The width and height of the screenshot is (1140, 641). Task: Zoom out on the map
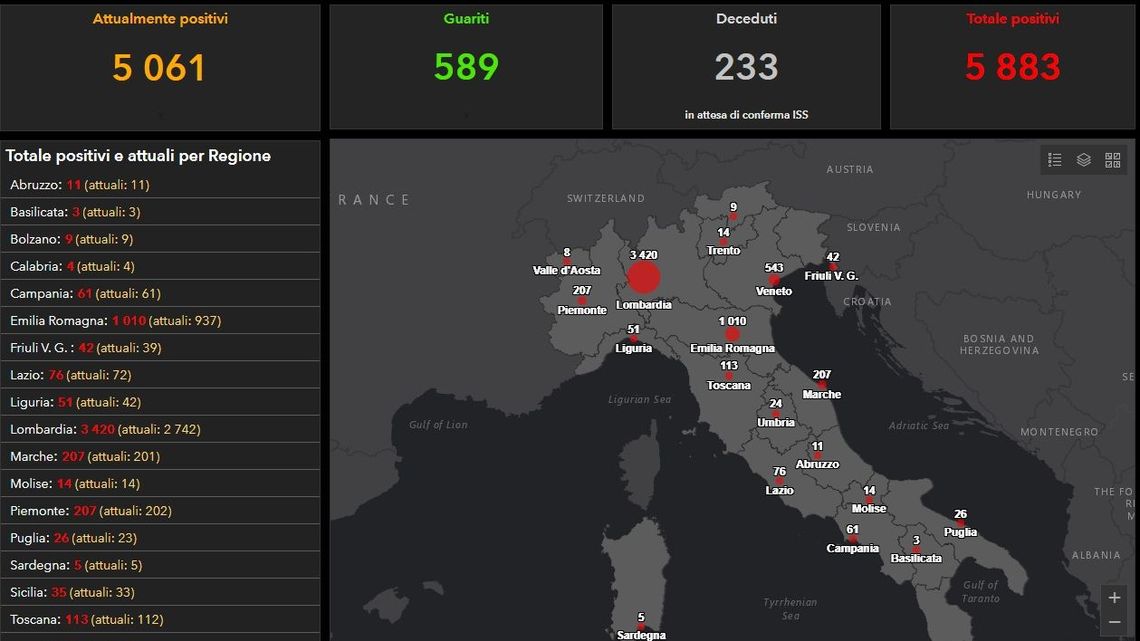pyautogui.click(x=1114, y=623)
